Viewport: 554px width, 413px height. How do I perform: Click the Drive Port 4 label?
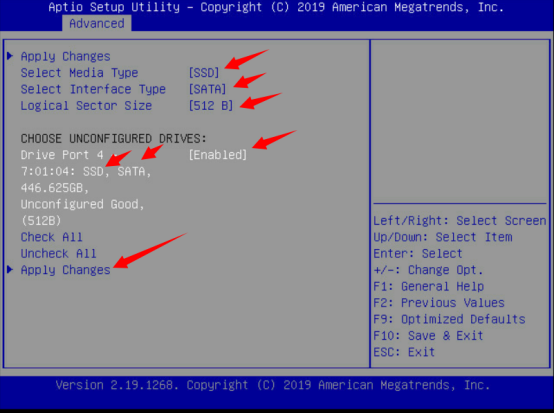click(x=62, y=155)
